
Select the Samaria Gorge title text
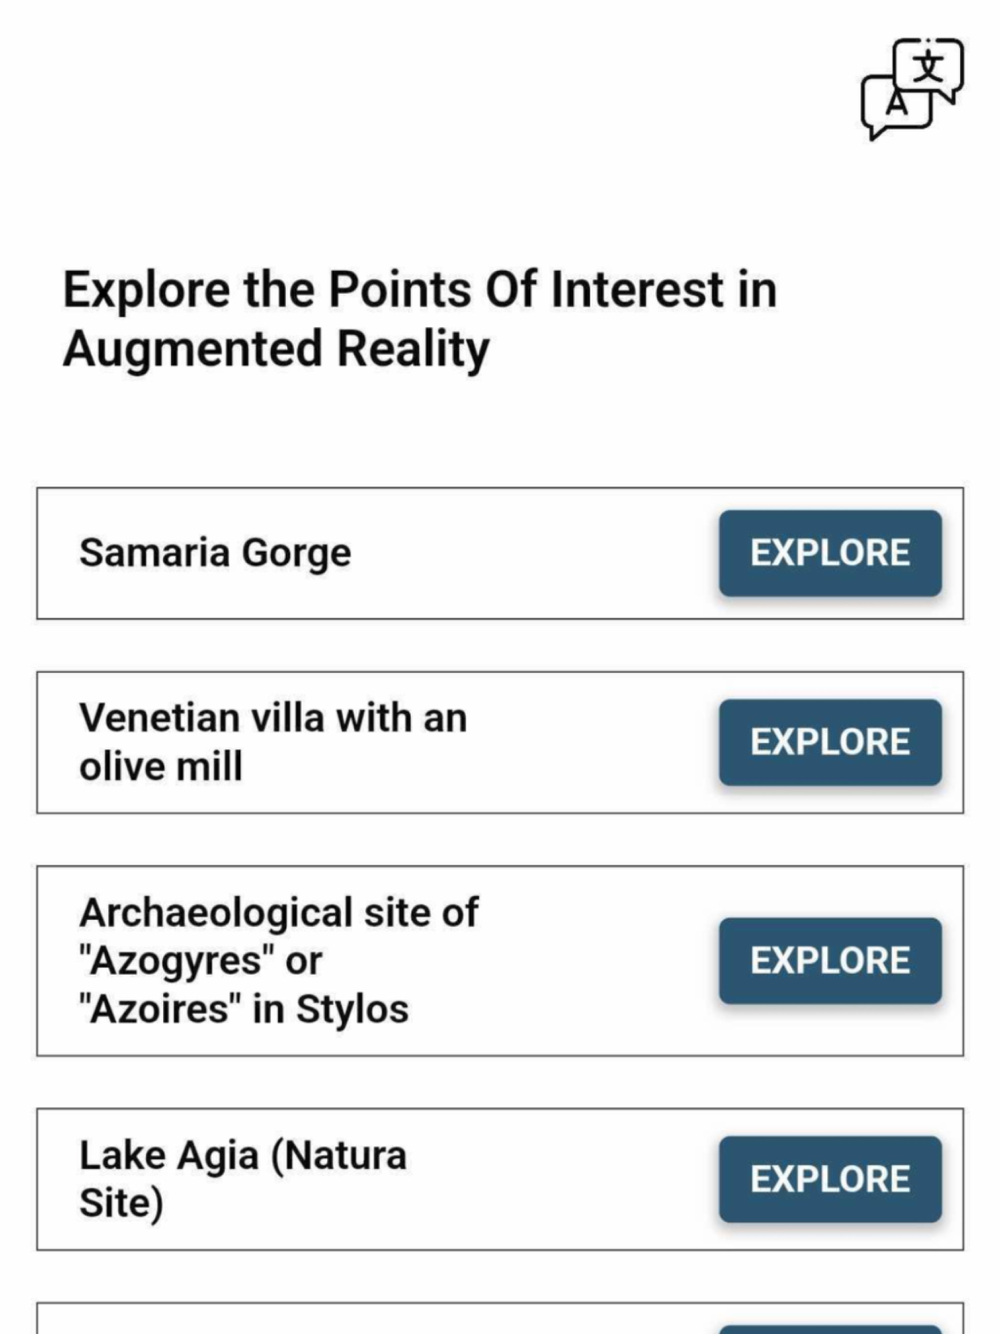pyautogui.click(x=215, y=553)
